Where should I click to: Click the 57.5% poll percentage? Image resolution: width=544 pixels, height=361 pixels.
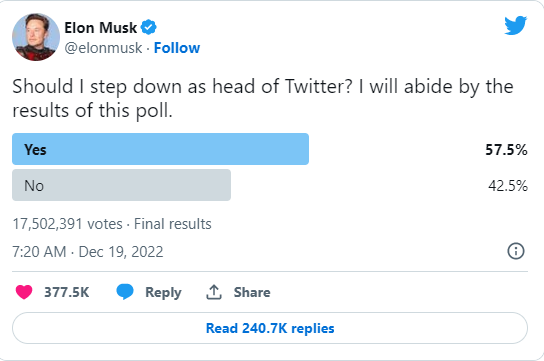(506, 150)
